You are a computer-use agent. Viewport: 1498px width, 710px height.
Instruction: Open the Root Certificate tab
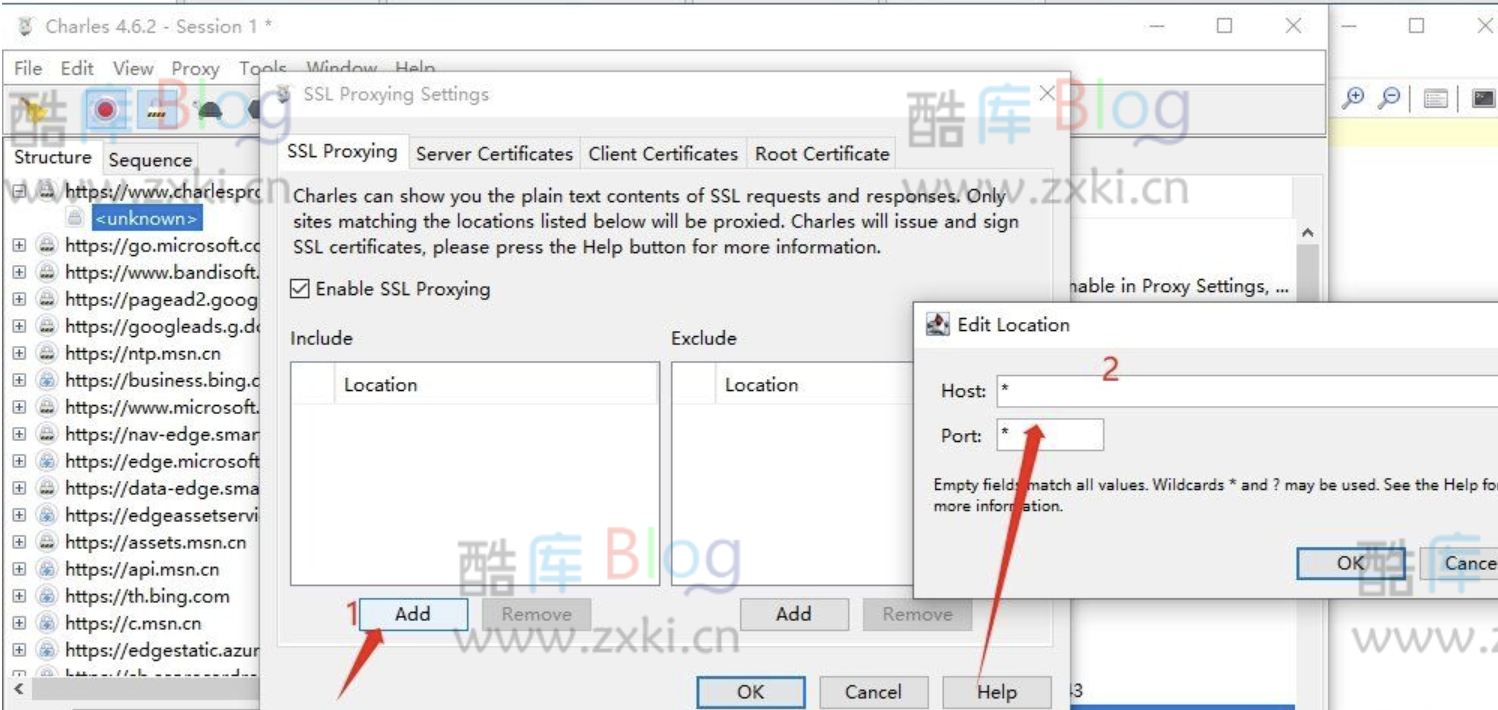[x=822, y=154]
